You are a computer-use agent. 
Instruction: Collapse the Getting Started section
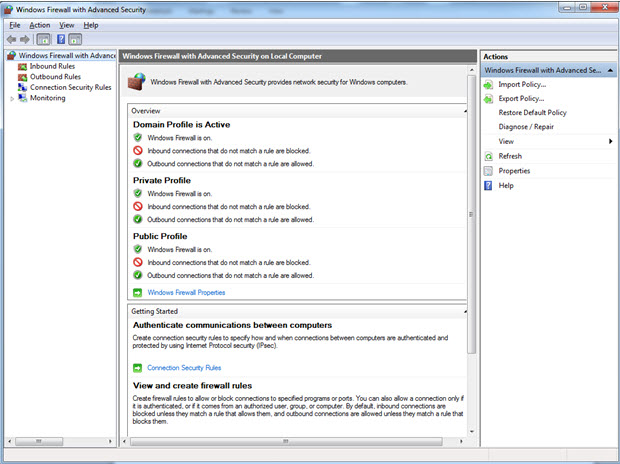[x=465, y=312]
